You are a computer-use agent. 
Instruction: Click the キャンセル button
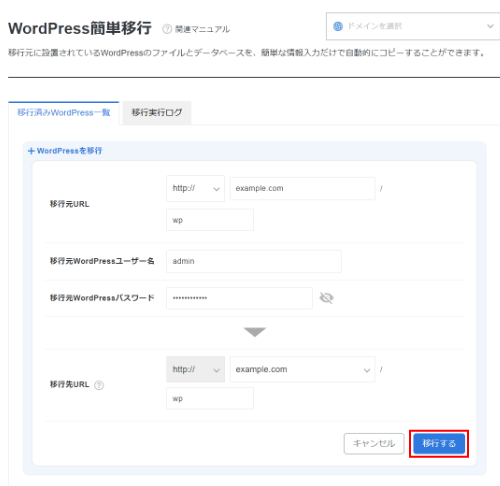coord(374,444)
